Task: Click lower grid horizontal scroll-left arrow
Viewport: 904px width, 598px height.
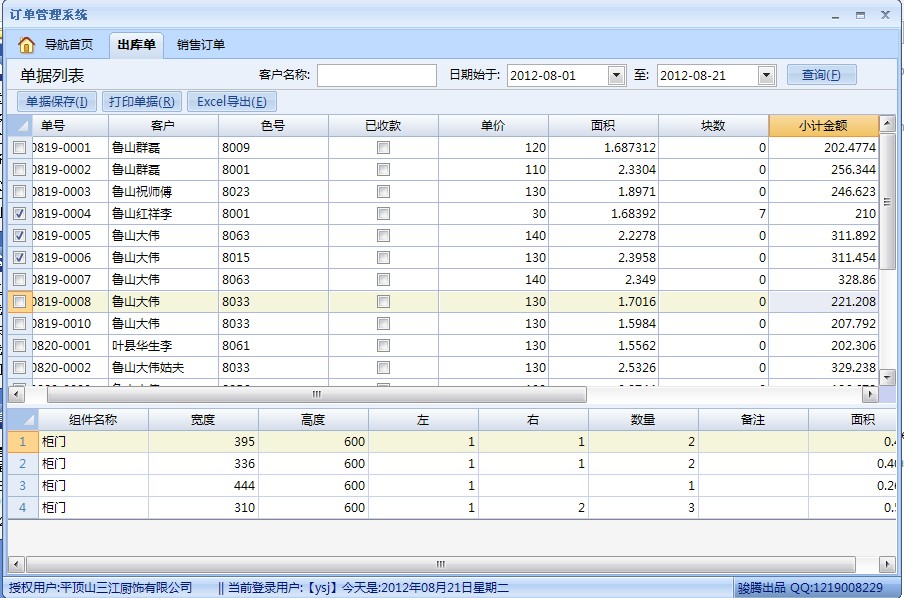Action: pyautogui.click(x=17, y=564)
